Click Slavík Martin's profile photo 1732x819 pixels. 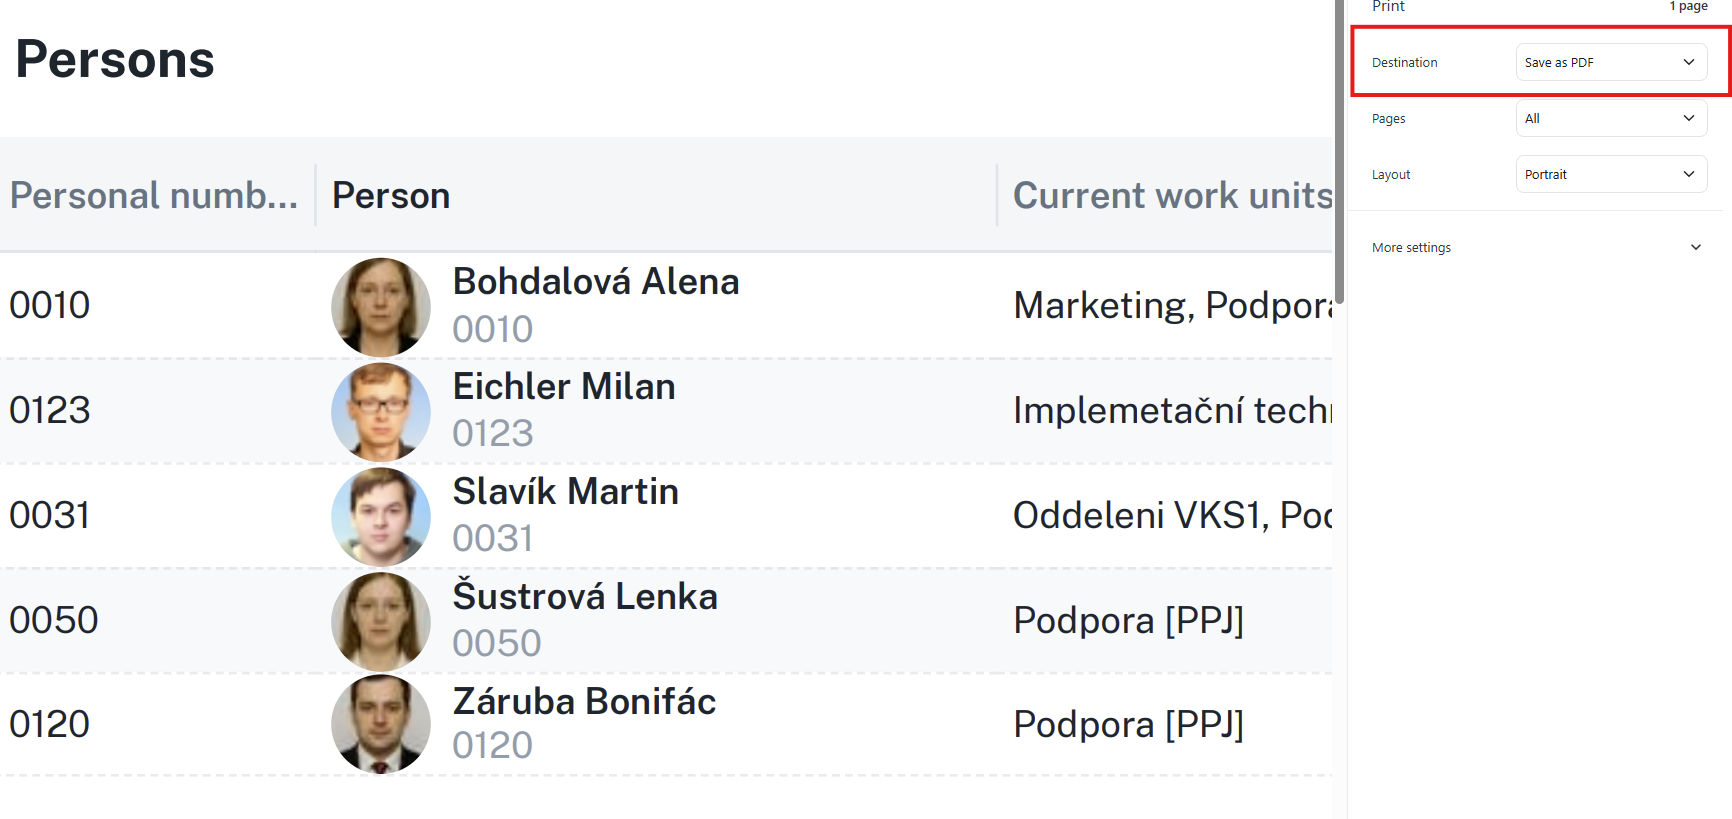click(381, 517)
